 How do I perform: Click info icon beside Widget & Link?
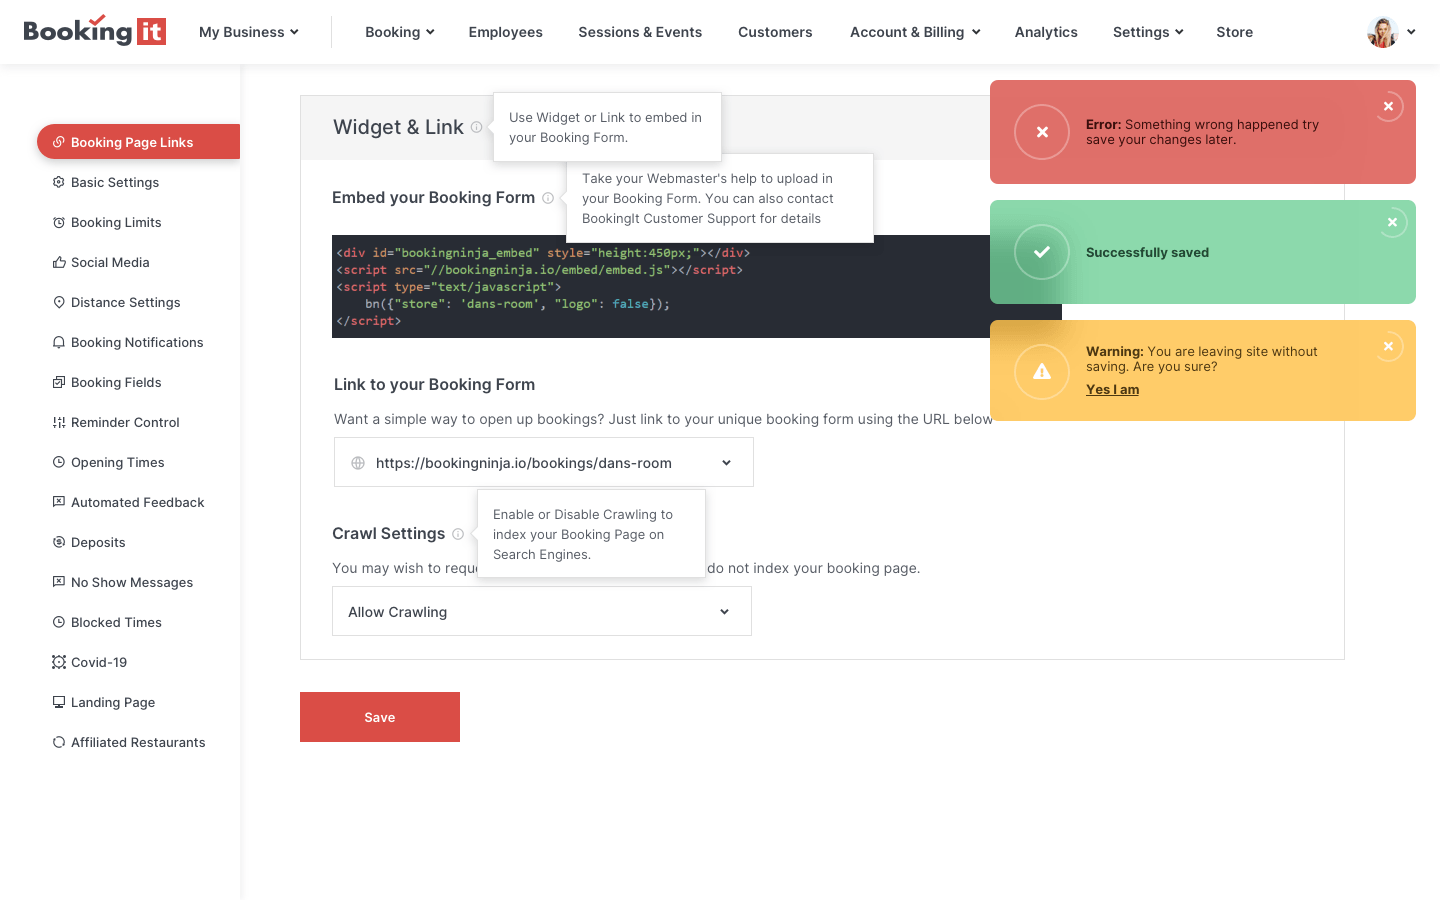(476, 127)
